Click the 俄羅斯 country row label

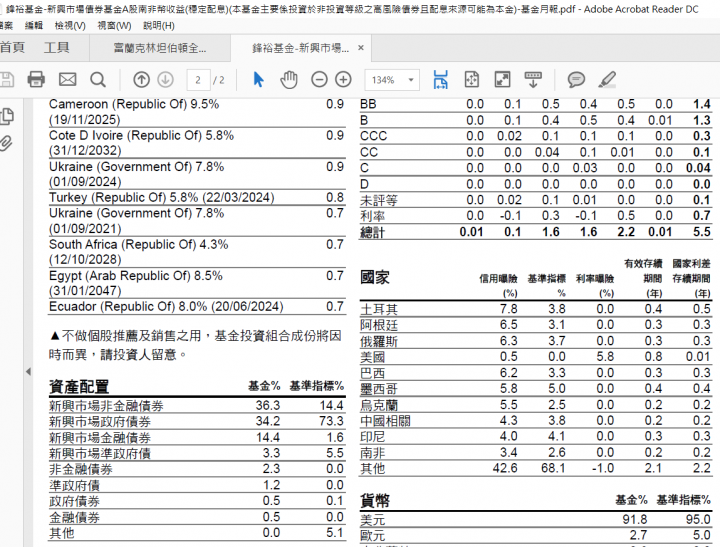(379, 341)
